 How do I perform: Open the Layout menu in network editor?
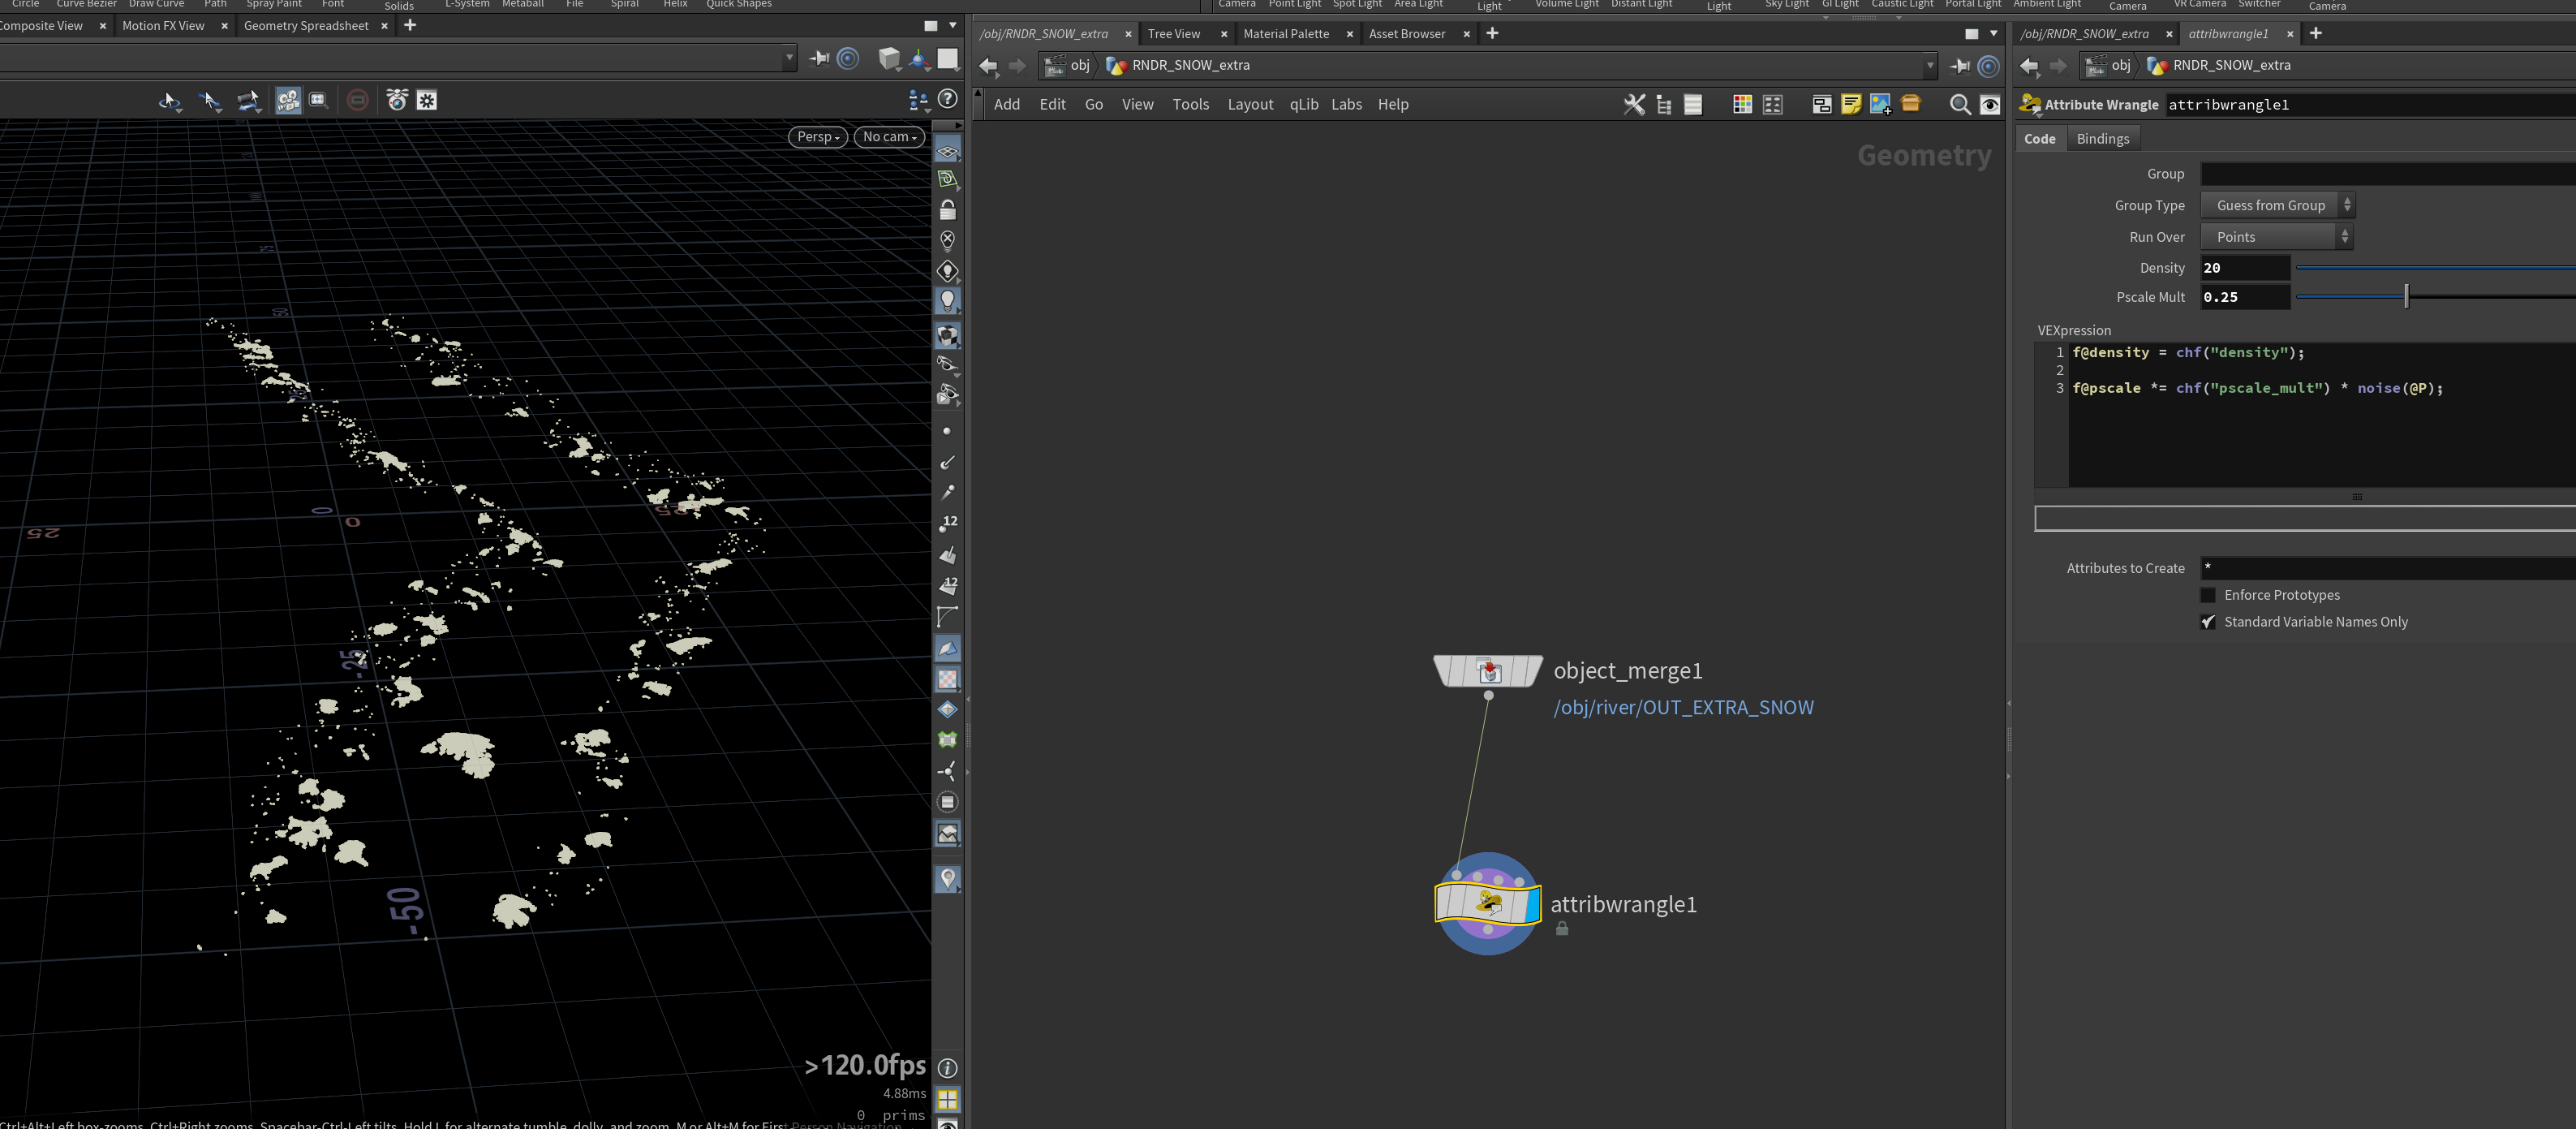(1250, 105)
